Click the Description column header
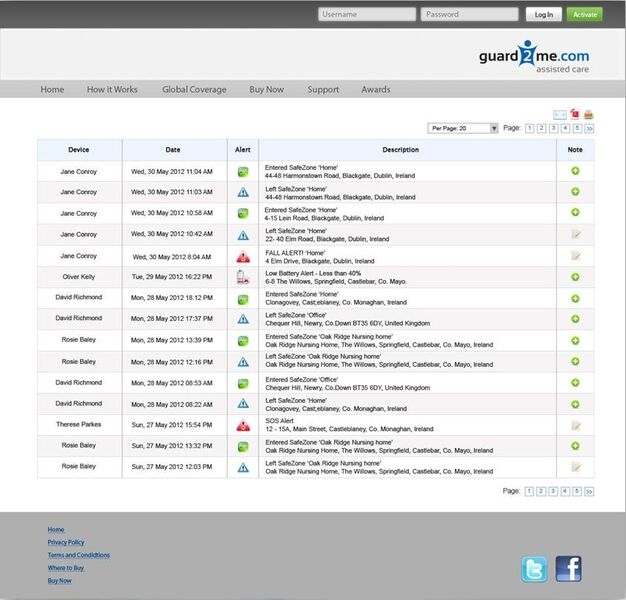 [407, 150]
